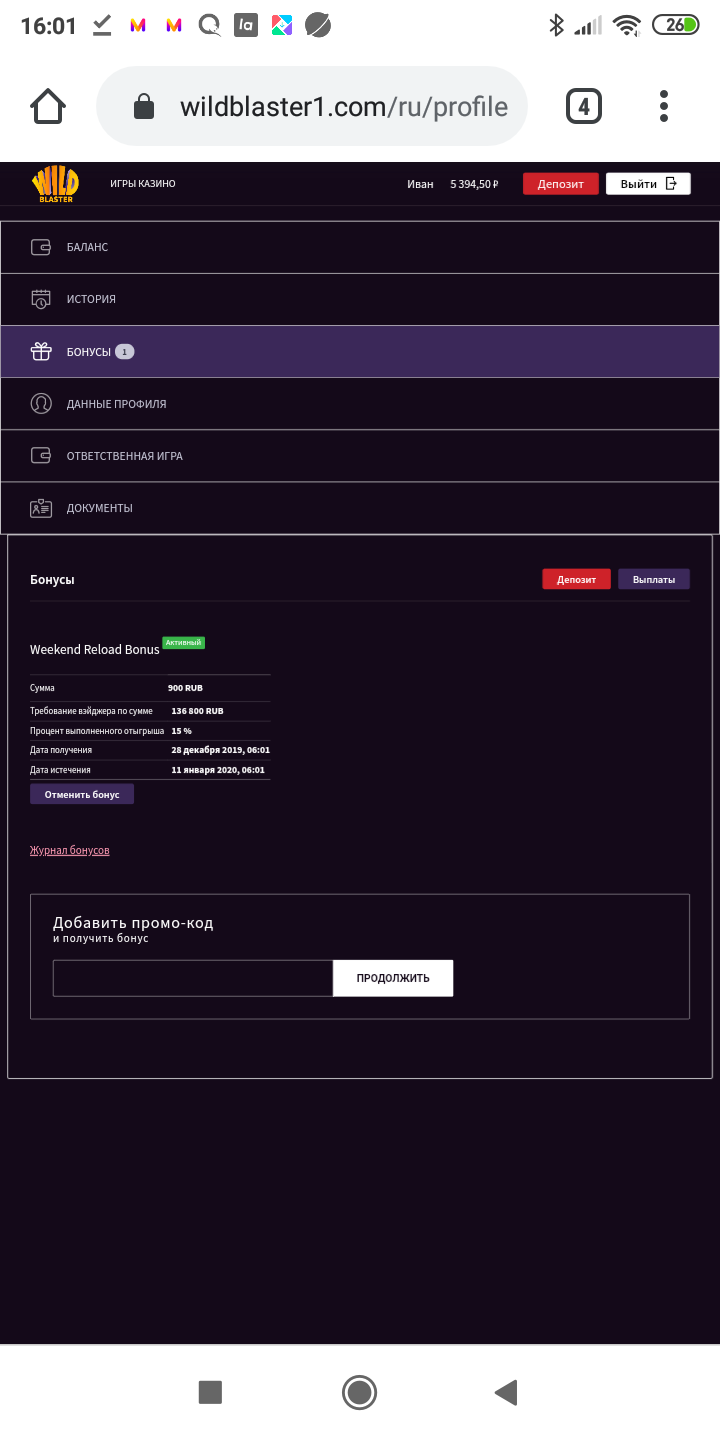Viewport: 720px width, 1440px height.
Task: Open the История menu section
Action: pos(91,299)
